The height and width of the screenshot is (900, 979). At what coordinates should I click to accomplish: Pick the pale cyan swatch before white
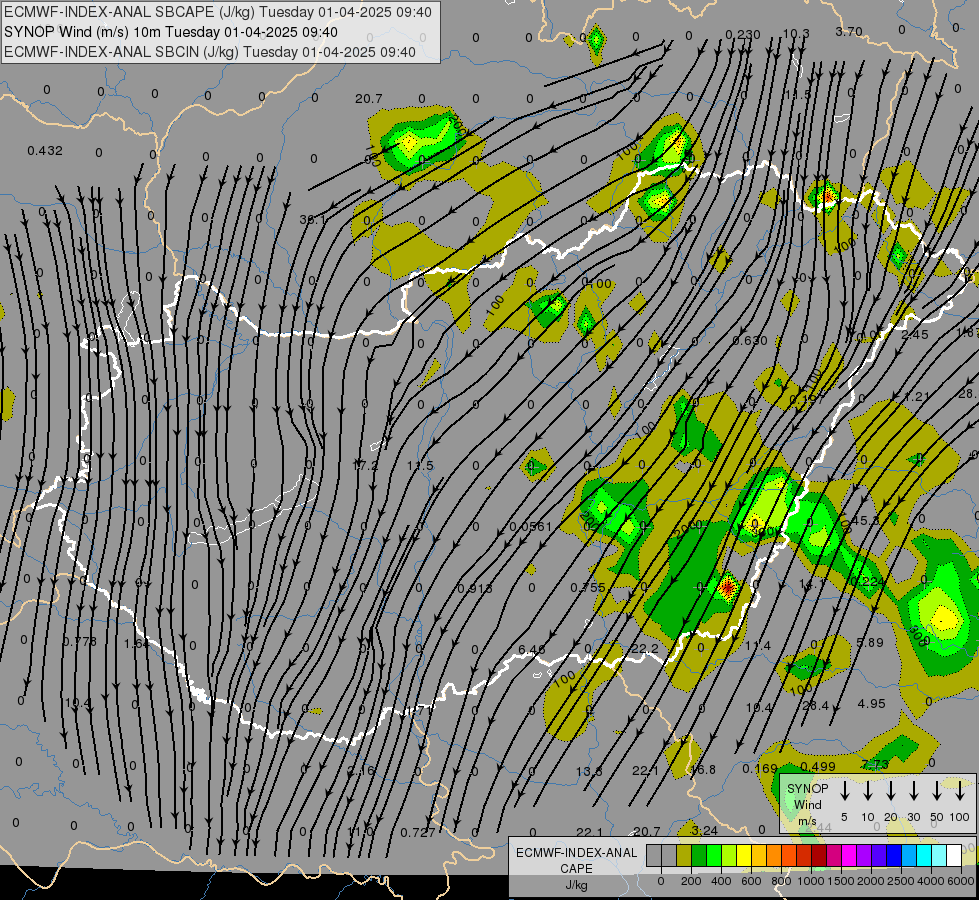(x=938, y=855)
